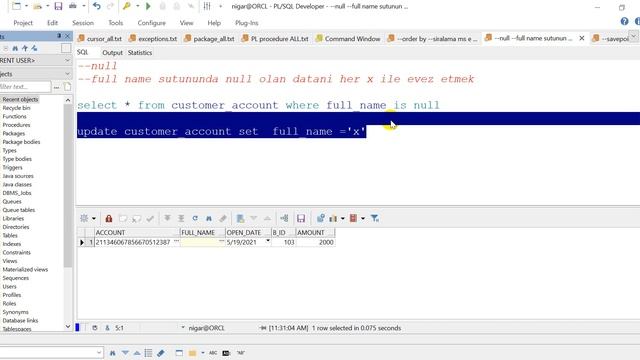Click the fetch next page icon
The width and height of the screenshot is (640, 360).
[x=167, y=218]
